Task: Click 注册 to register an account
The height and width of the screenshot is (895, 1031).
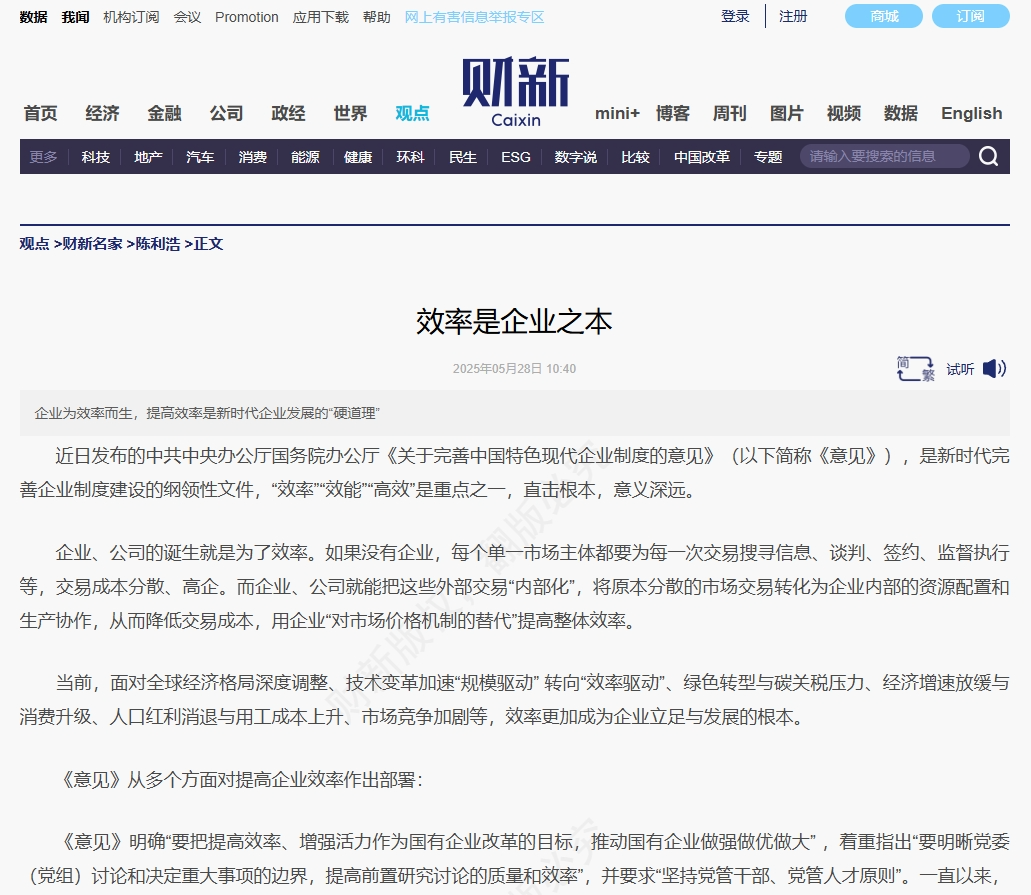Action: pos(793,16)
